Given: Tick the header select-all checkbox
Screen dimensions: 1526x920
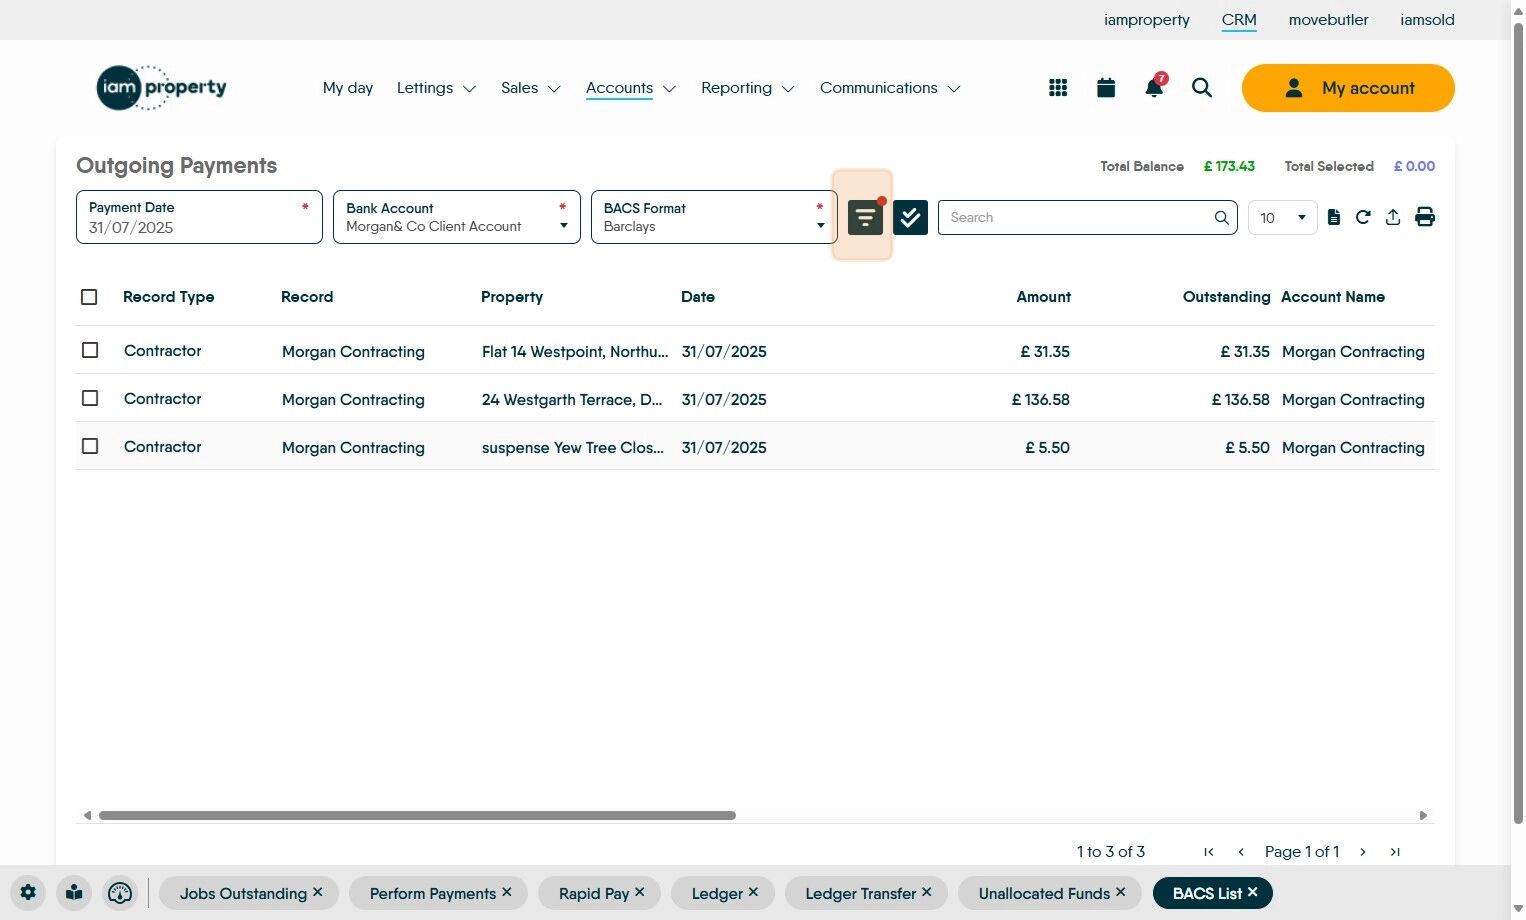Looking at the screenshot, I should coord(89,297).
